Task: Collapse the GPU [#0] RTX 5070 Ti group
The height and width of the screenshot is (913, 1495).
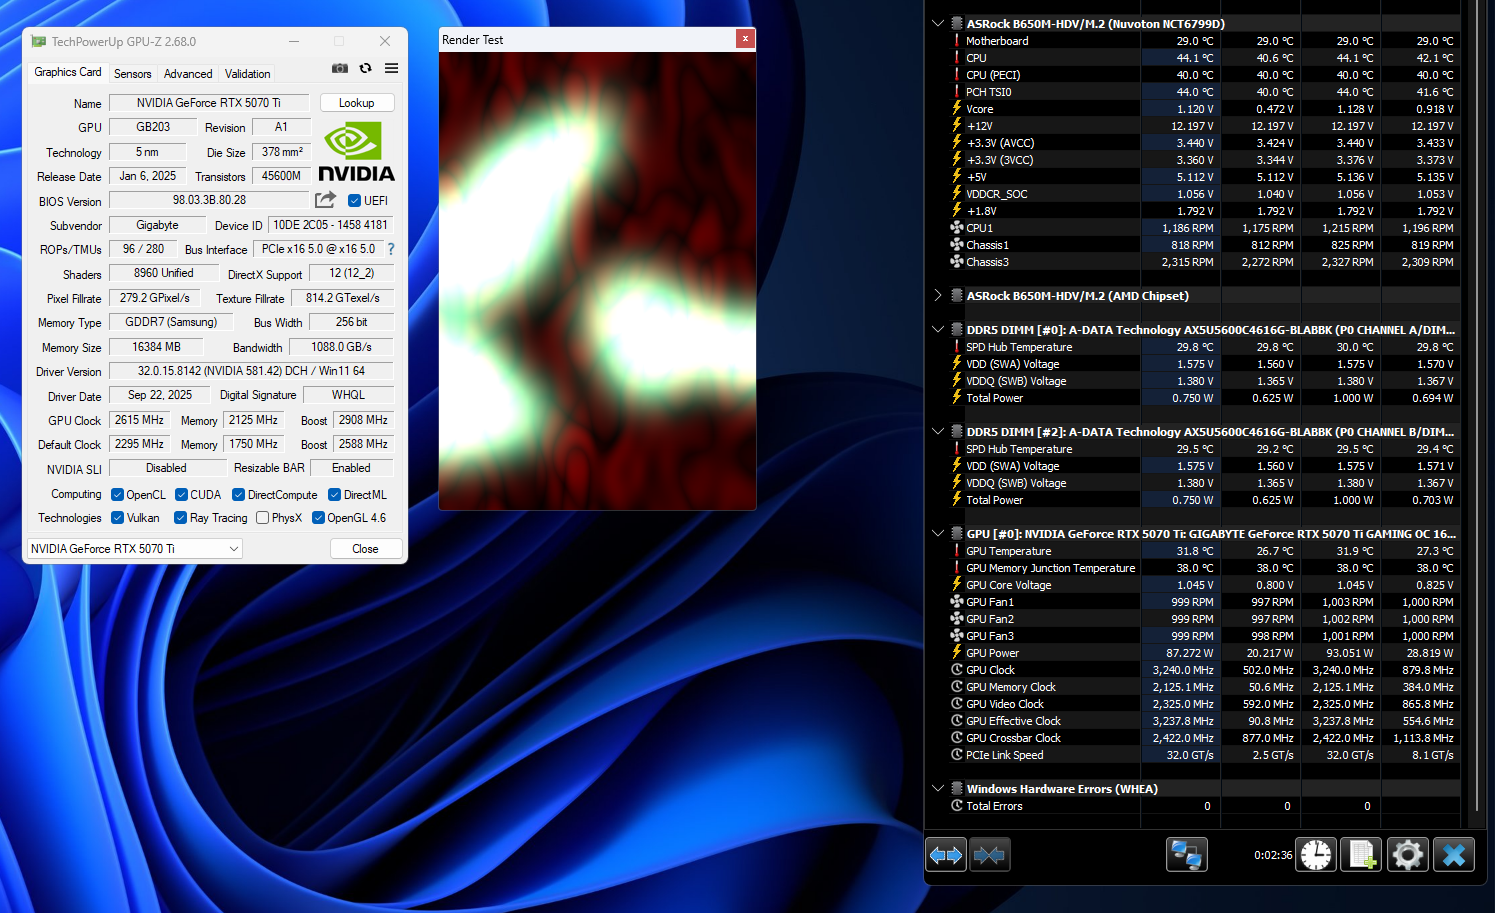Action: 938,534
